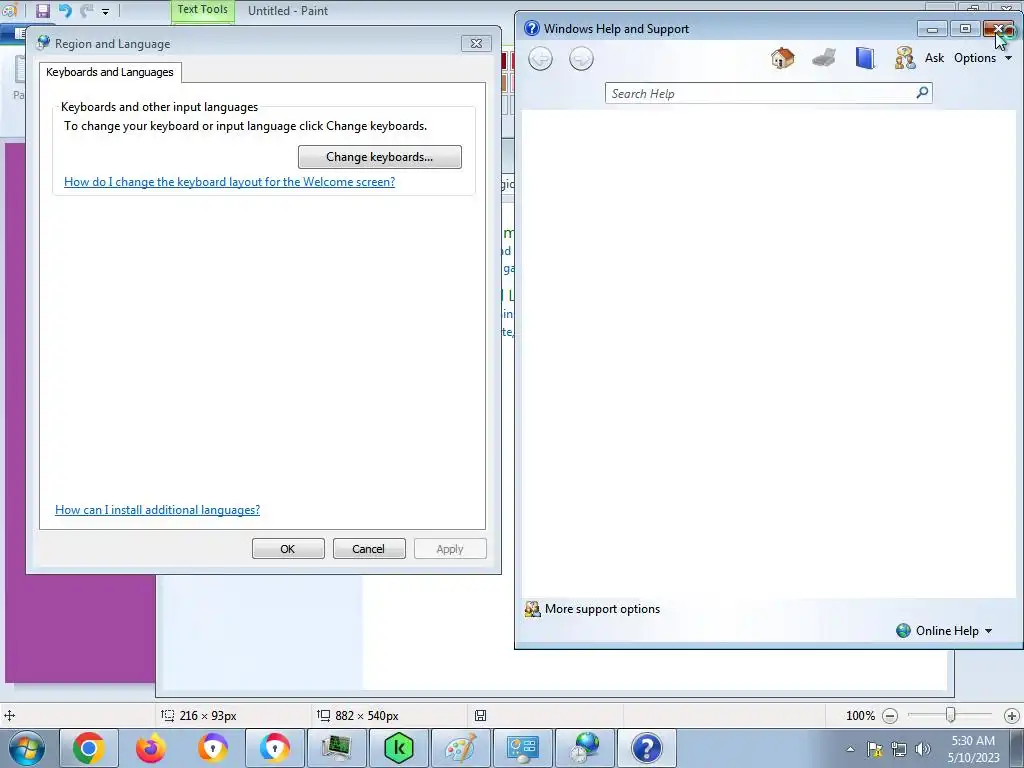This screenshot has width=1024, height=768.
Task: Open the purple keyhole browser taskbar icon
Action: point(213,748)
